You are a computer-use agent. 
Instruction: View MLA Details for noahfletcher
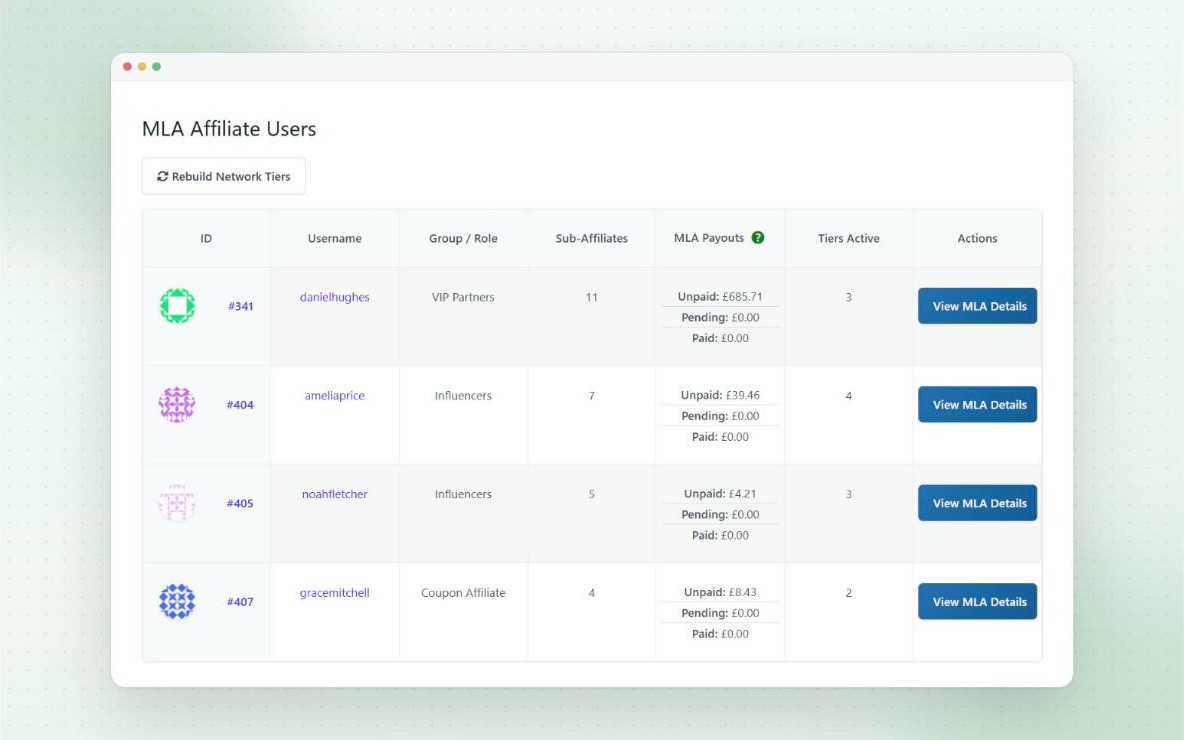click(978, 503)
